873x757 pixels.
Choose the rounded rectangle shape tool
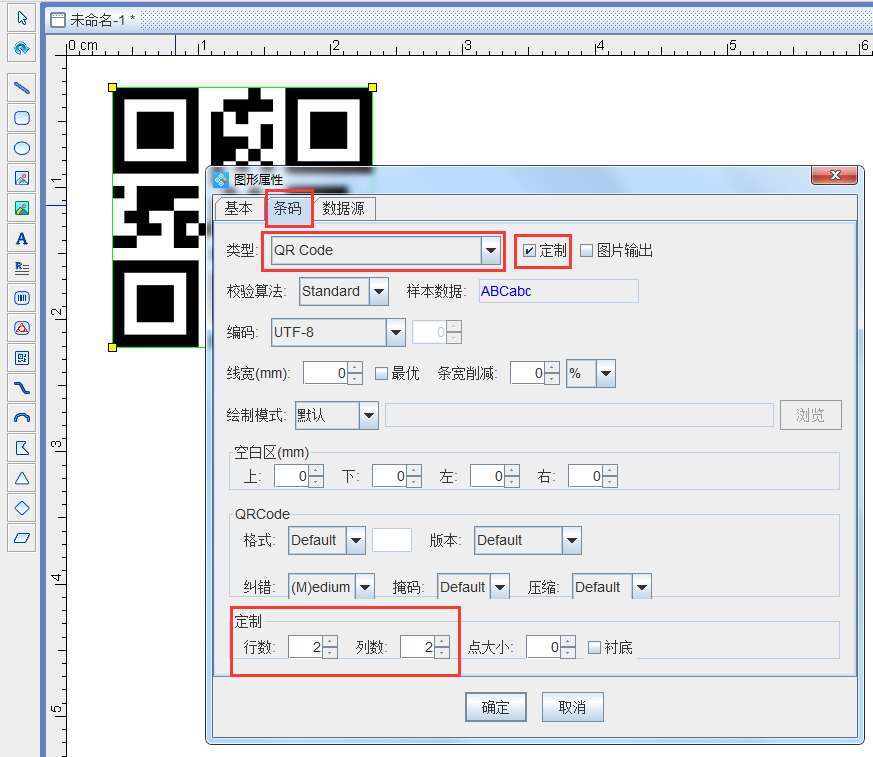(x=21, y=118)
